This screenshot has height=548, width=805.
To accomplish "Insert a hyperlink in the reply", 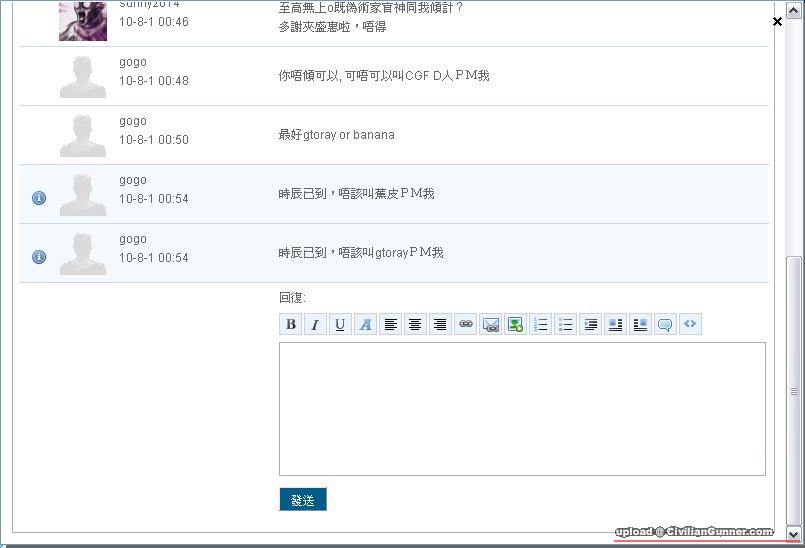I will [465, 324].
